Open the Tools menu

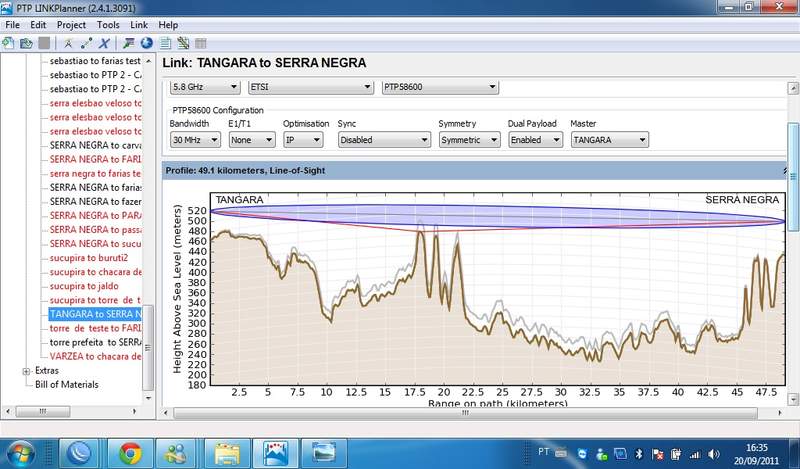tap(108, 24)
